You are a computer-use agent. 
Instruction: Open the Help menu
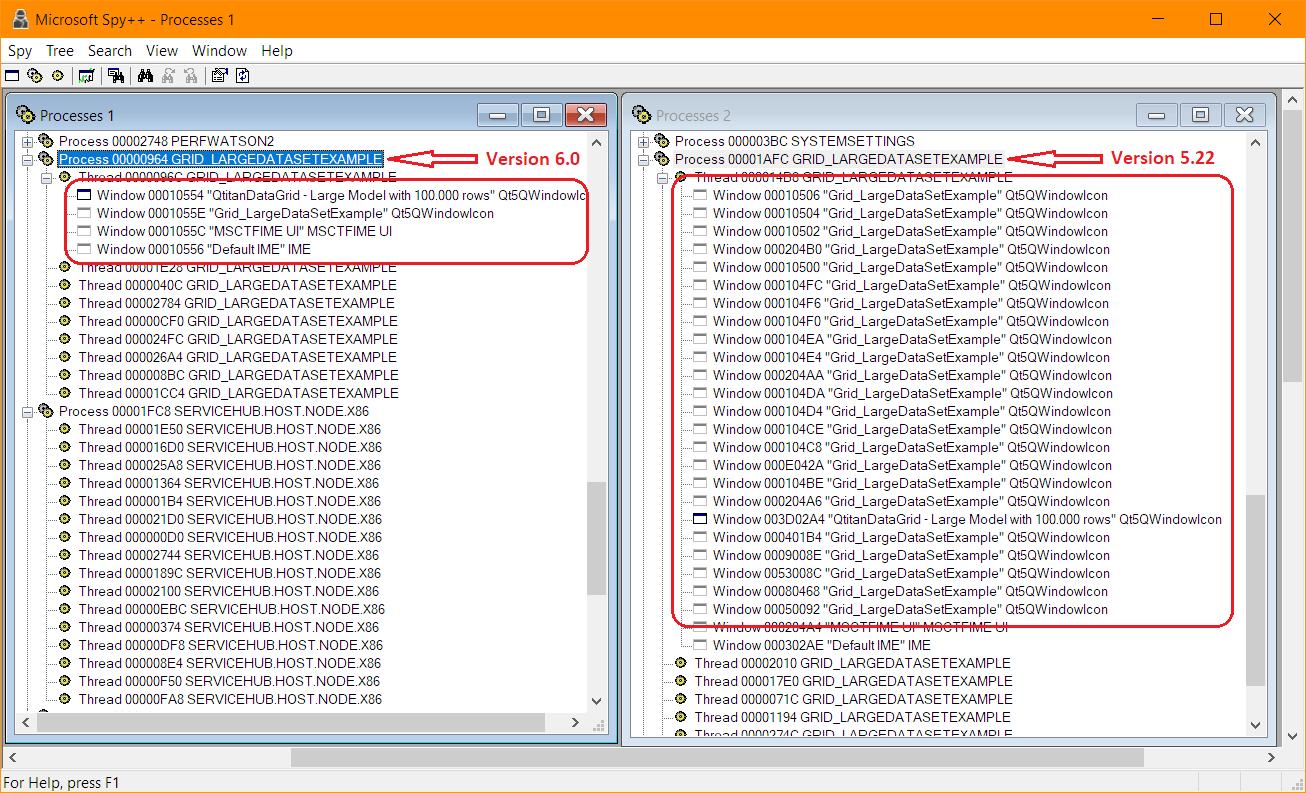click(277, 51)
